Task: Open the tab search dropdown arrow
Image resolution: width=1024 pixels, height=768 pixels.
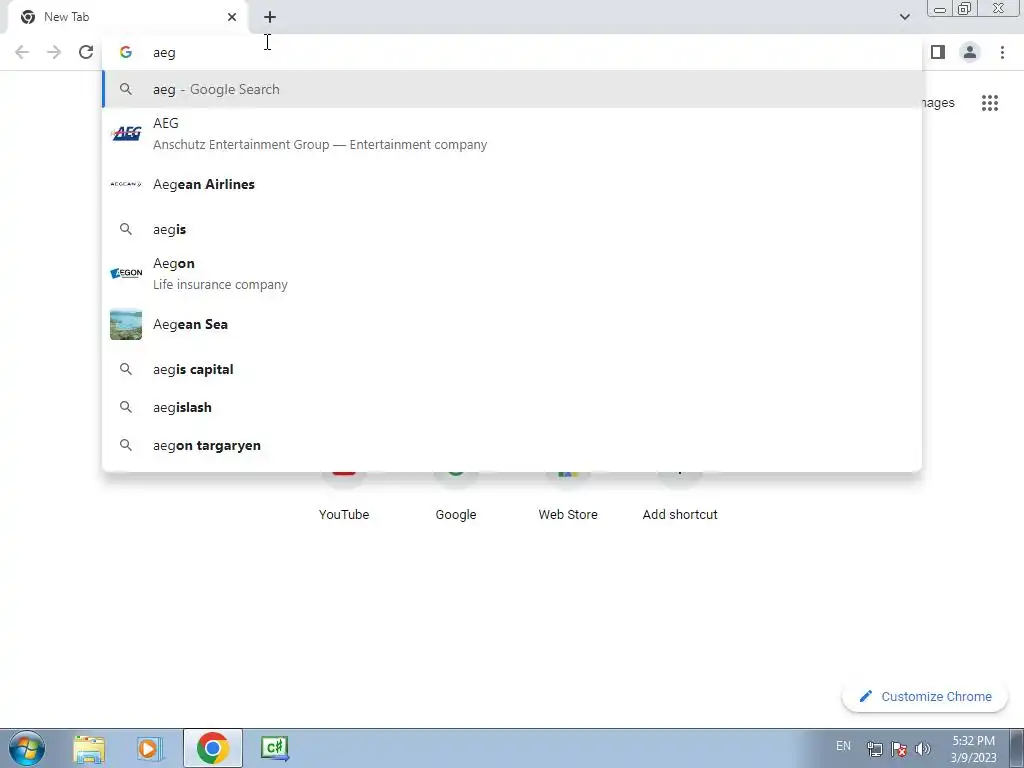Action: 904,17
